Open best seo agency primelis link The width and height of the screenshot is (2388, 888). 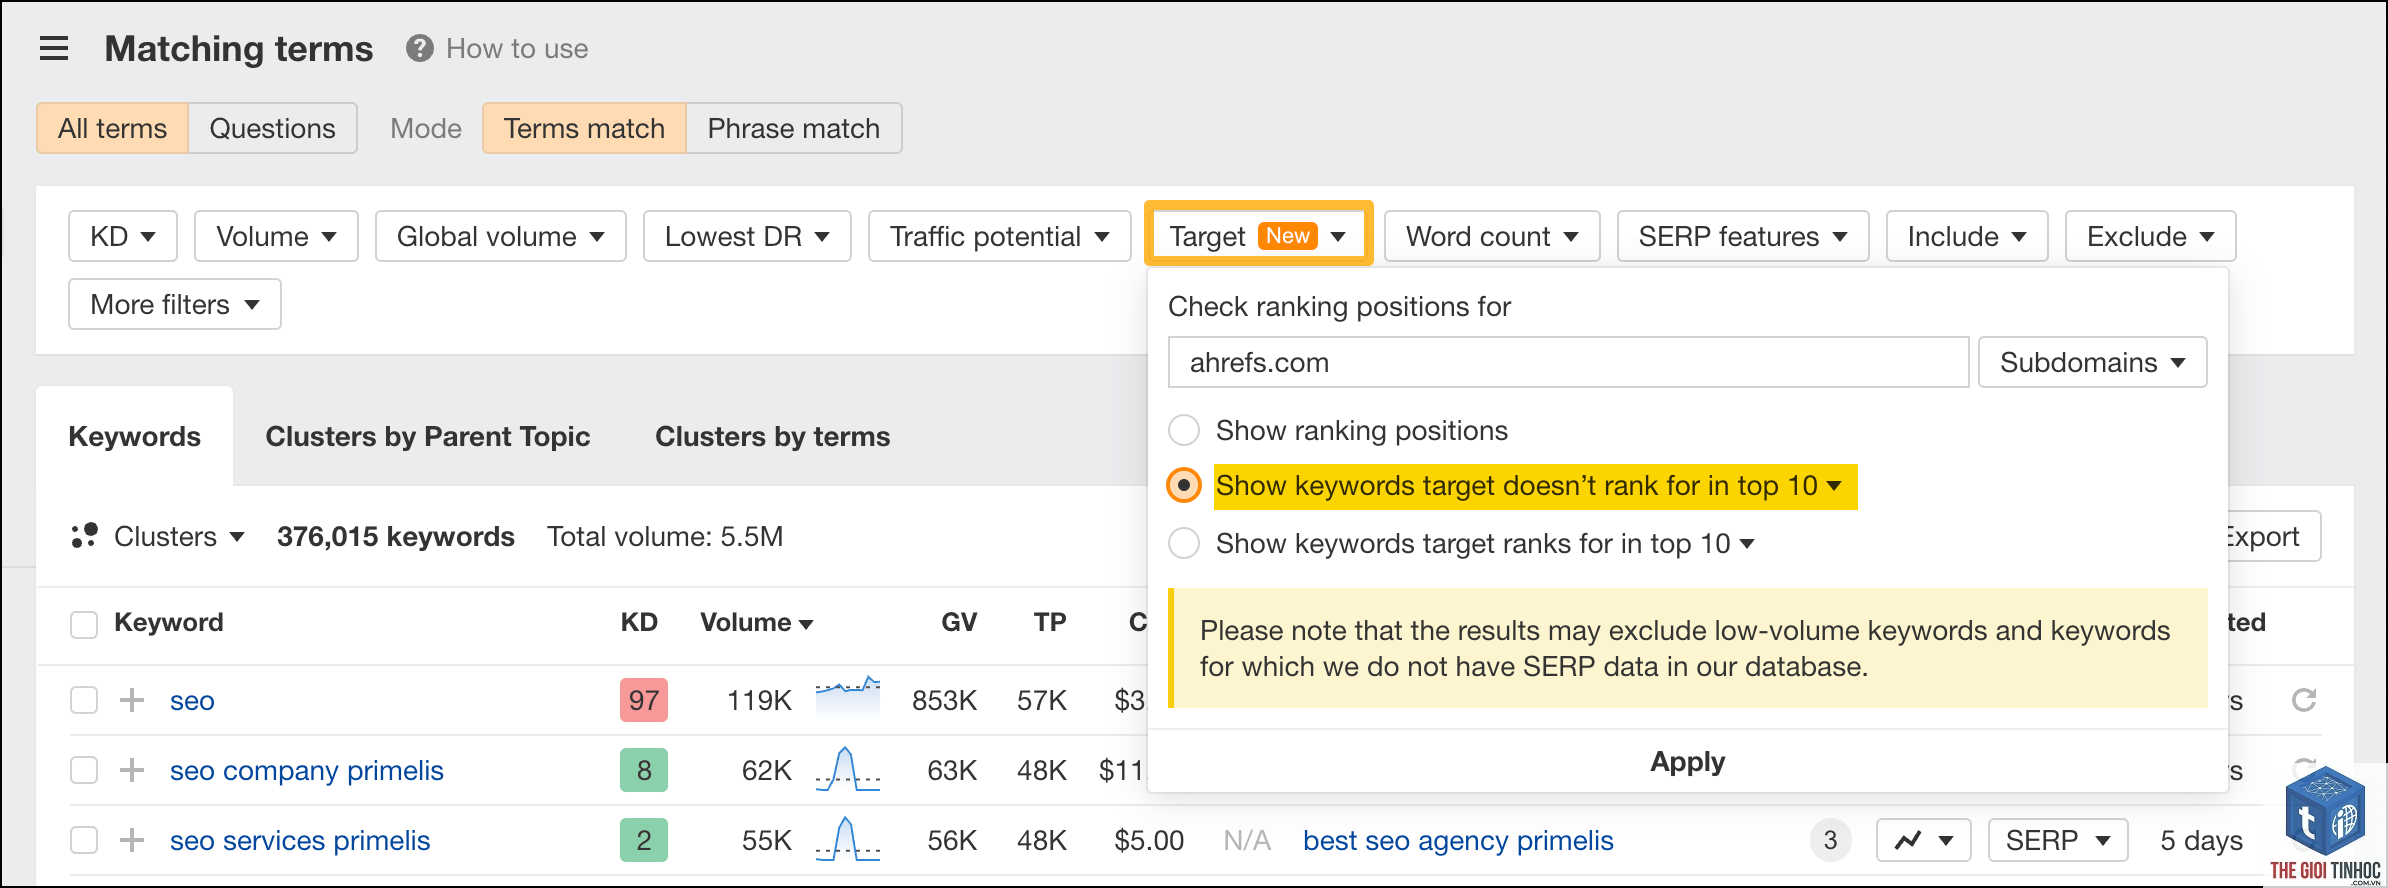(1458, 840)
